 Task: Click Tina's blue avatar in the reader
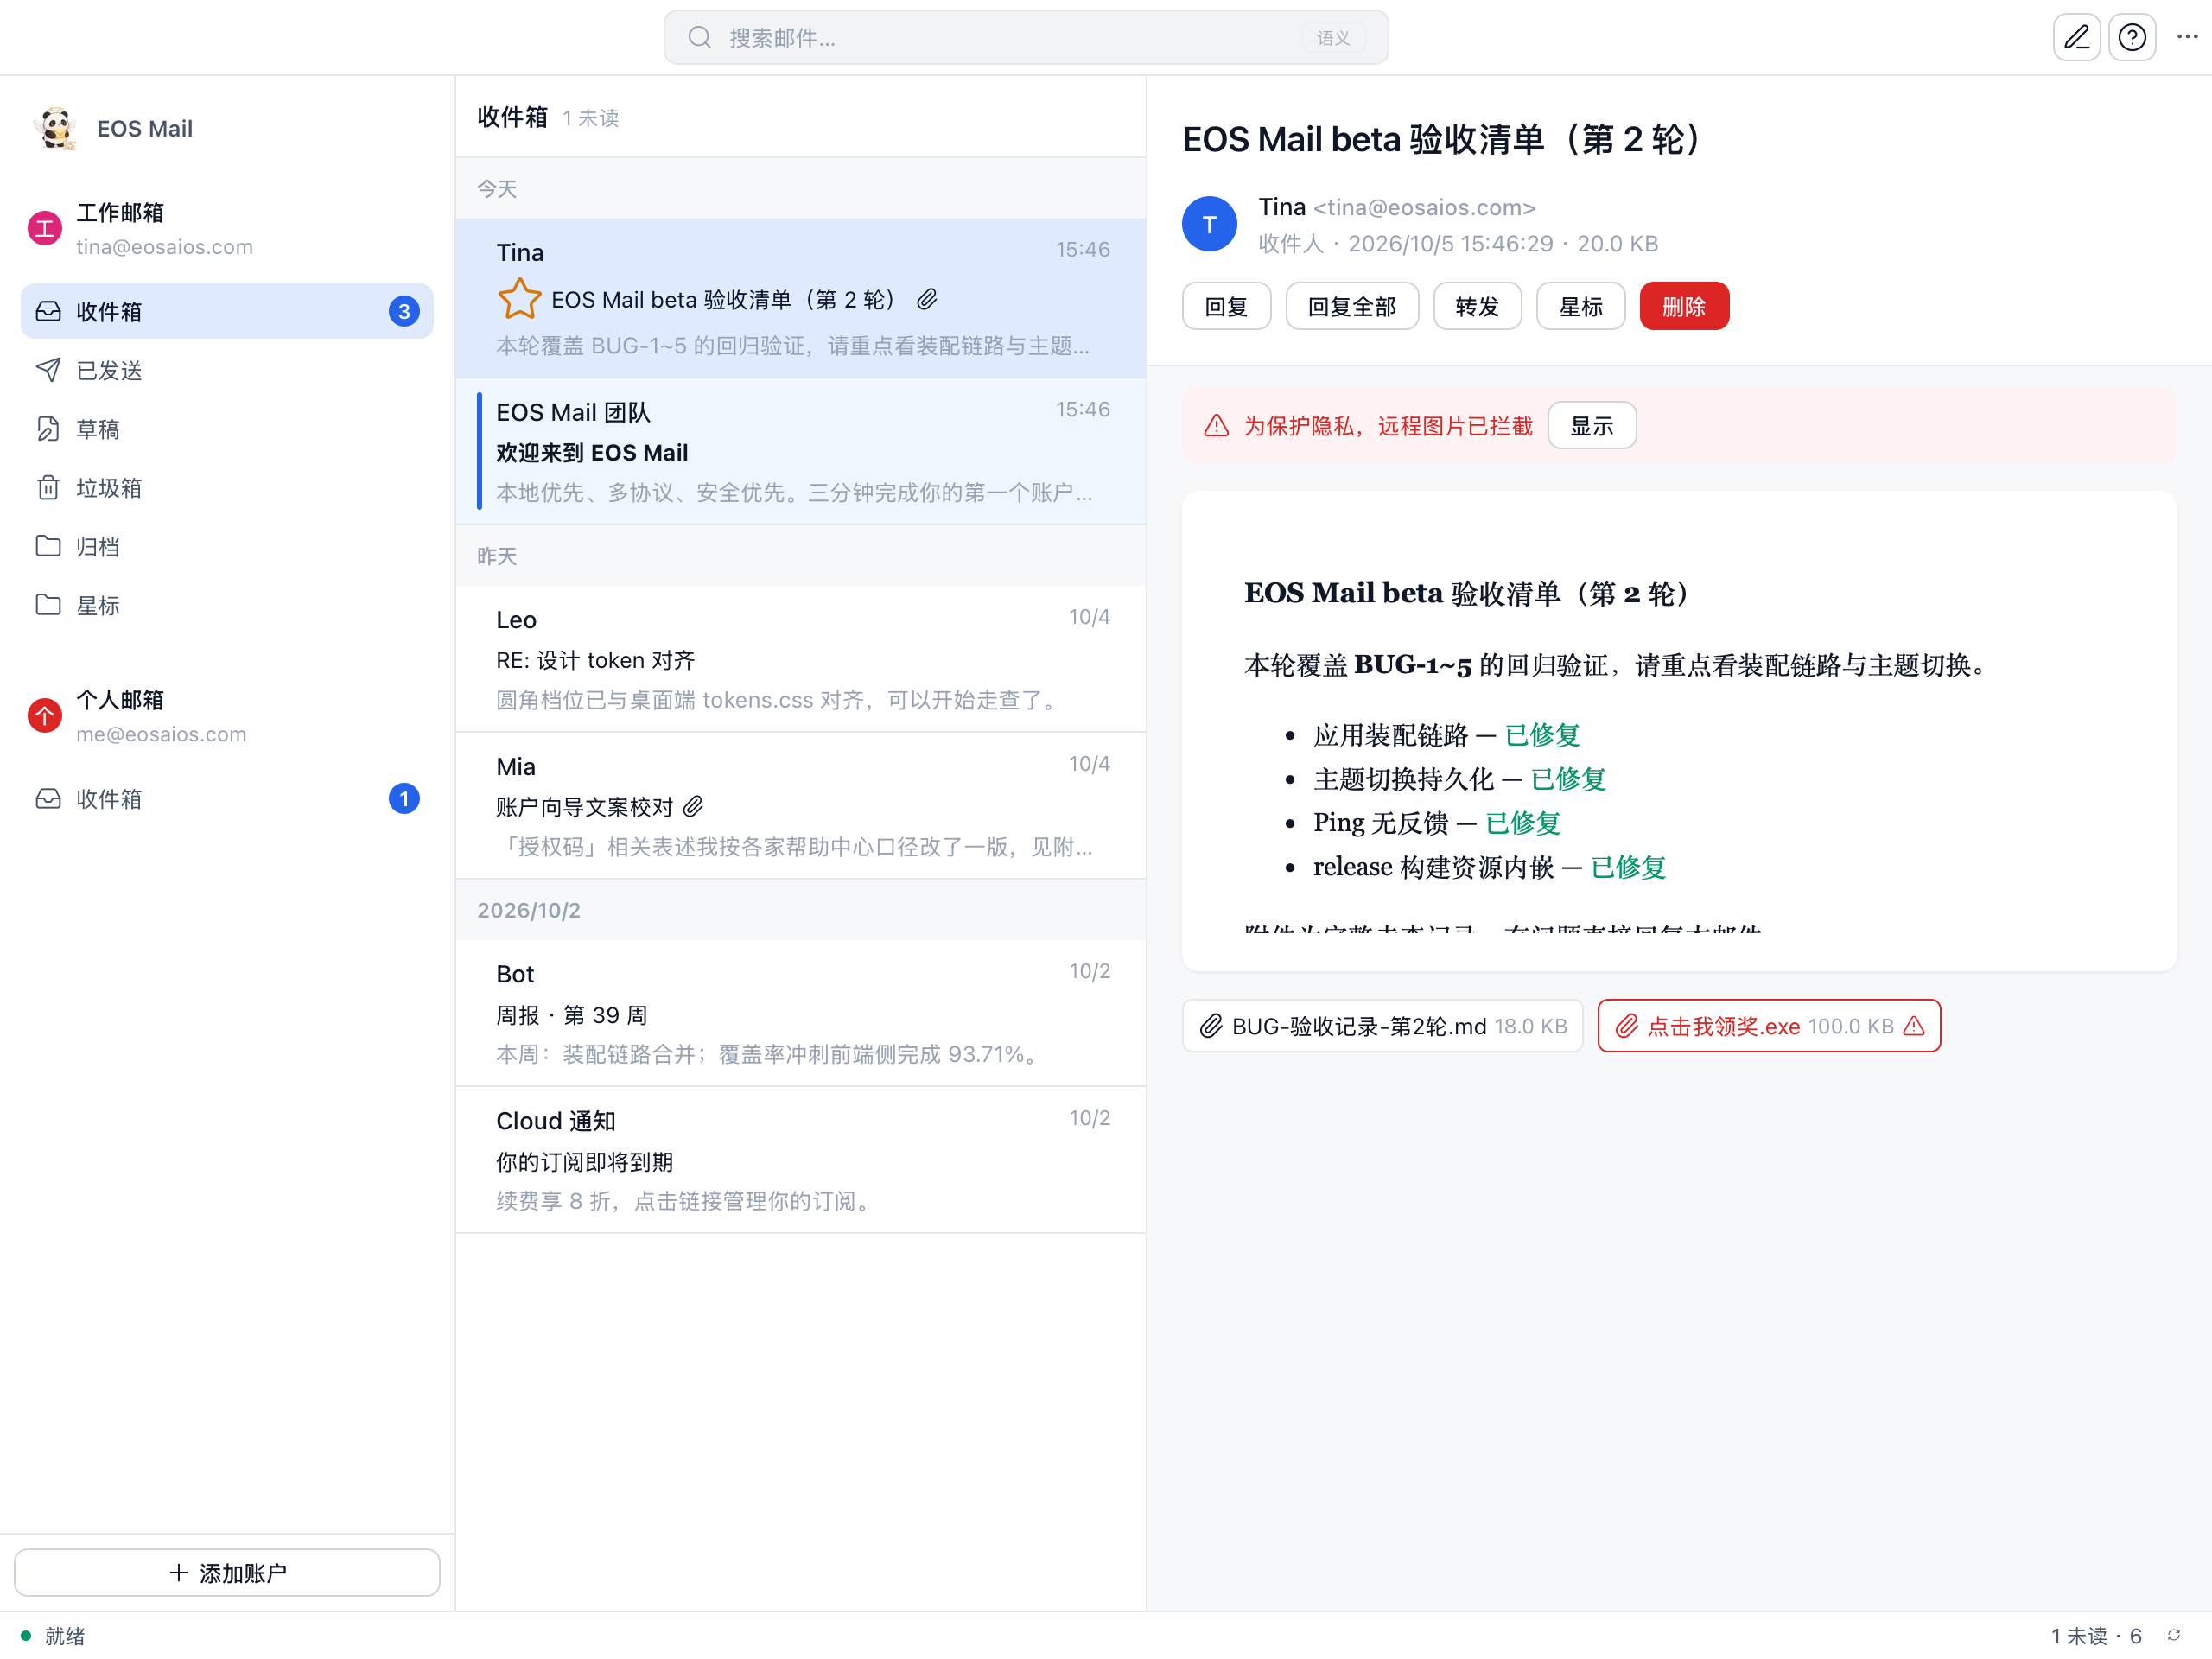(1209, 224)
